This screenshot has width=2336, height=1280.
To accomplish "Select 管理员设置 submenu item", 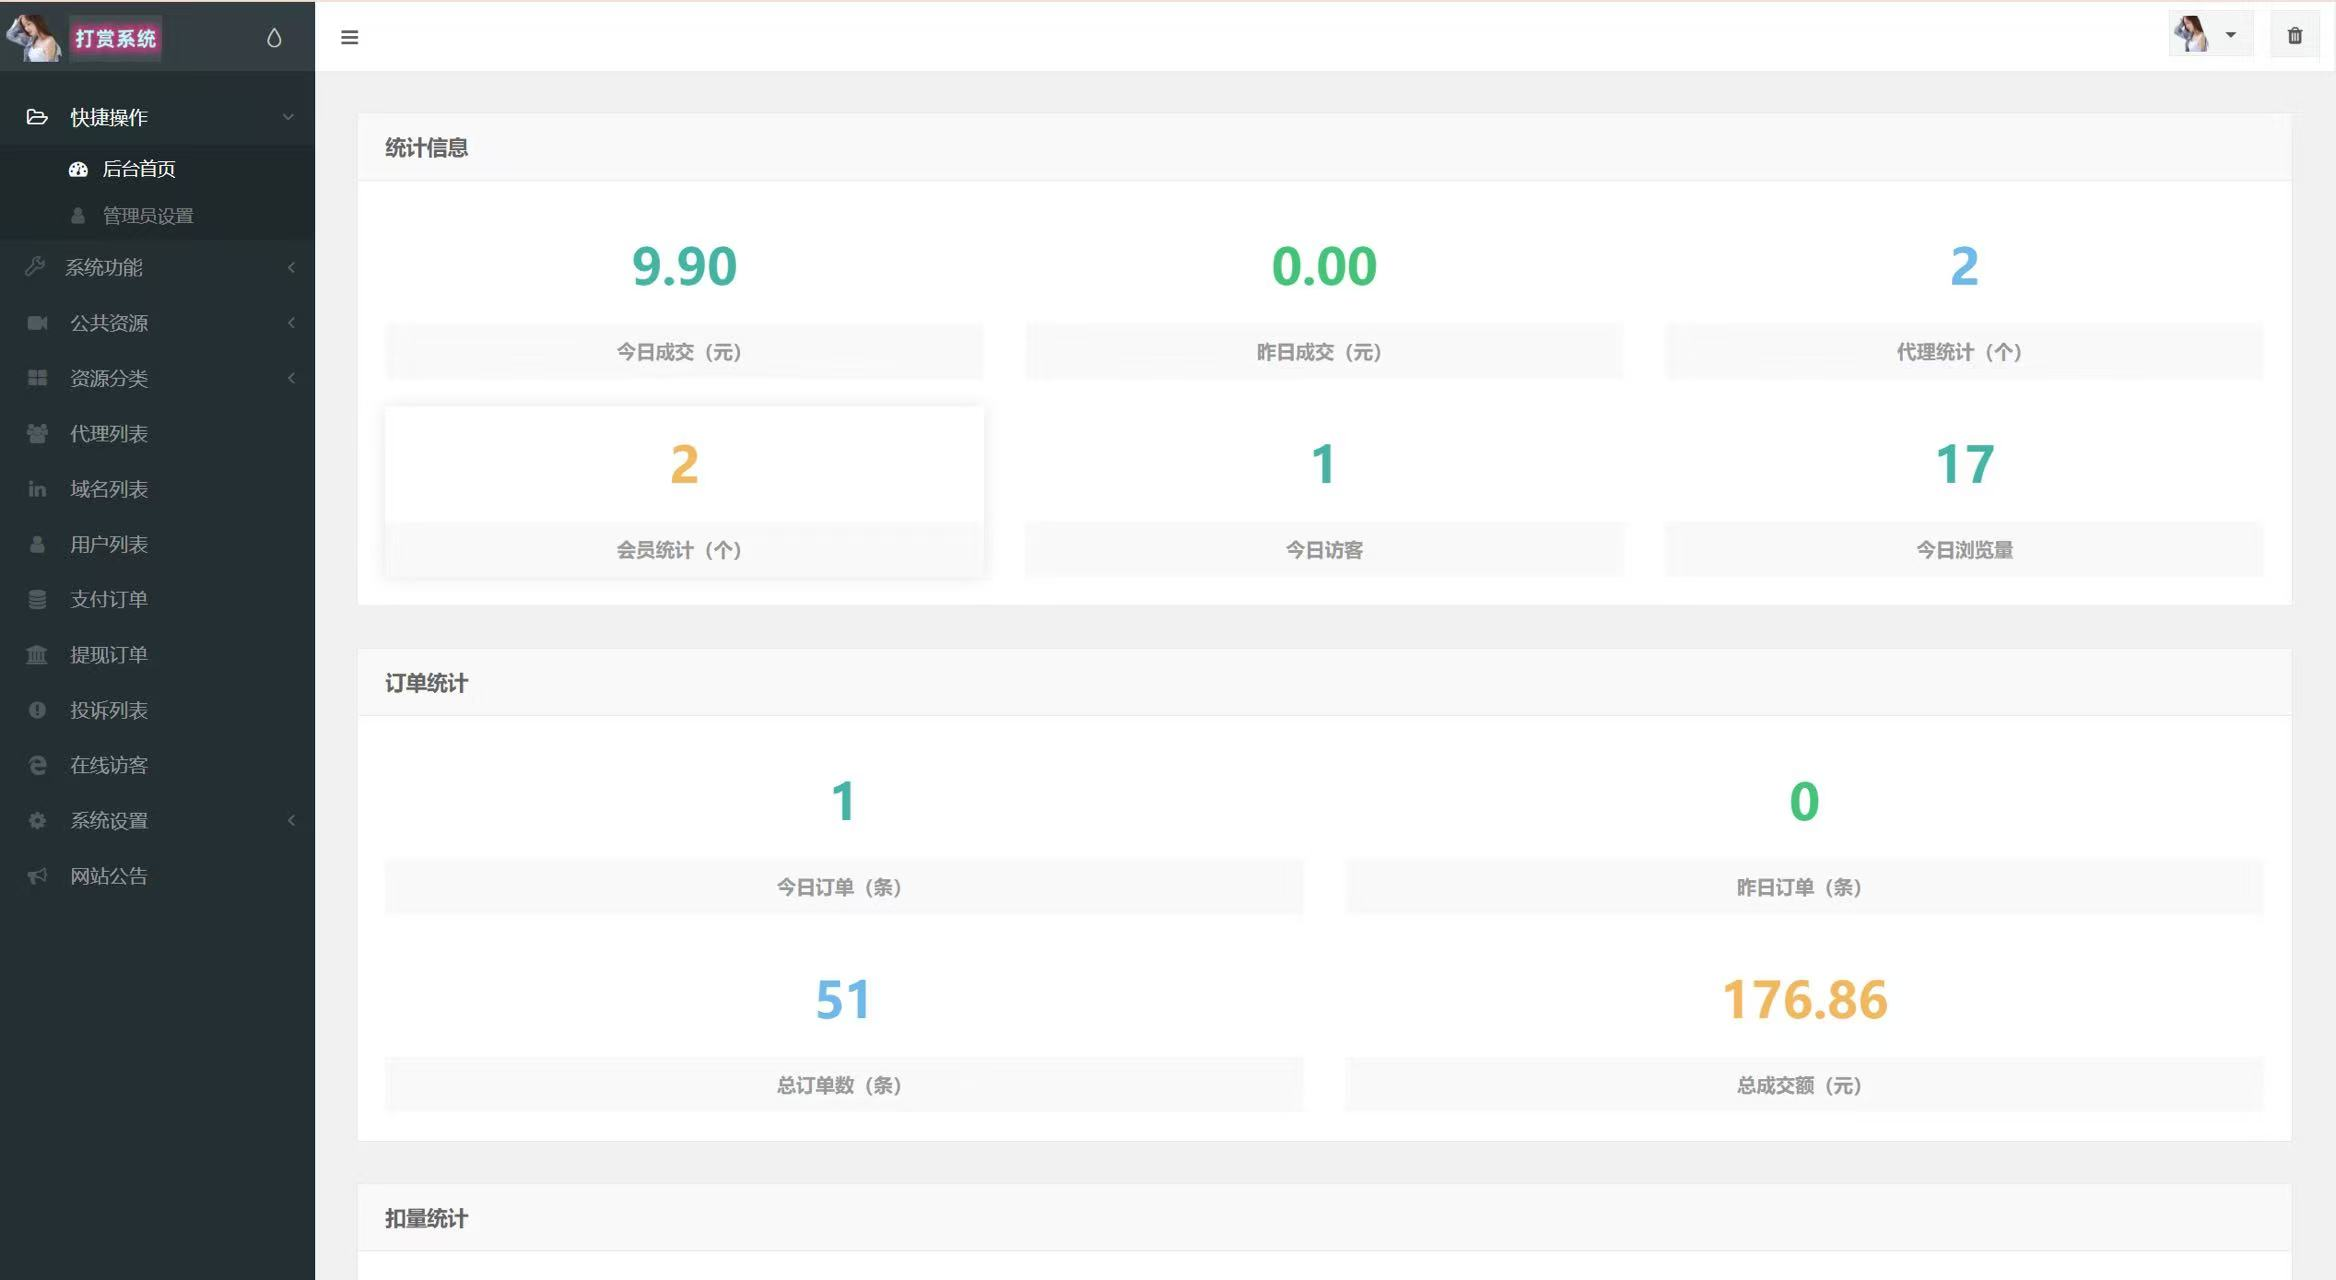I will coord(147,216).
